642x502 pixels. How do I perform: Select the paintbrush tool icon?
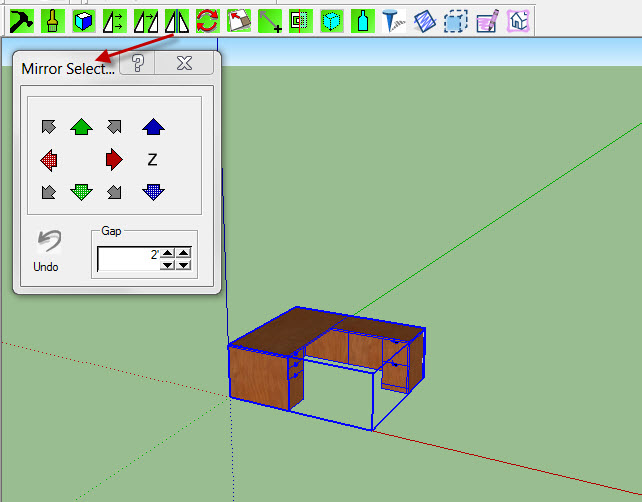pyautogui.click(x=52, y=21)
